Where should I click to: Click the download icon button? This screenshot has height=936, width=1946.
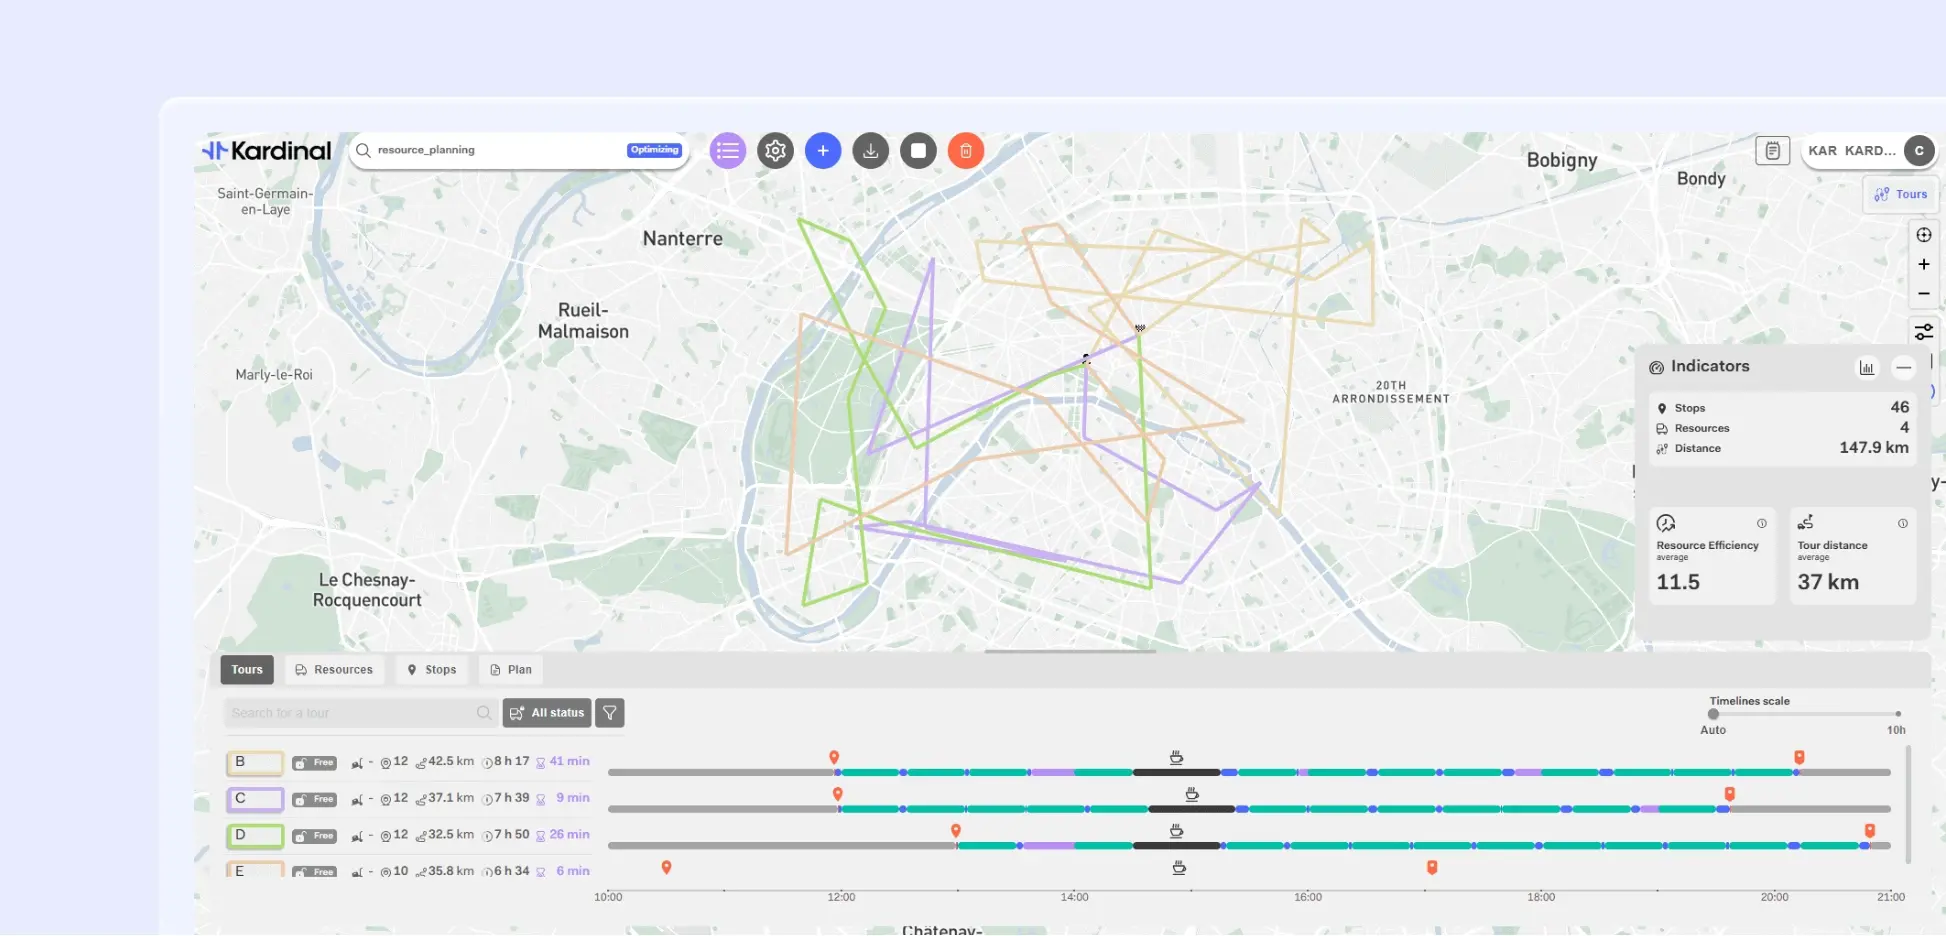871,151
